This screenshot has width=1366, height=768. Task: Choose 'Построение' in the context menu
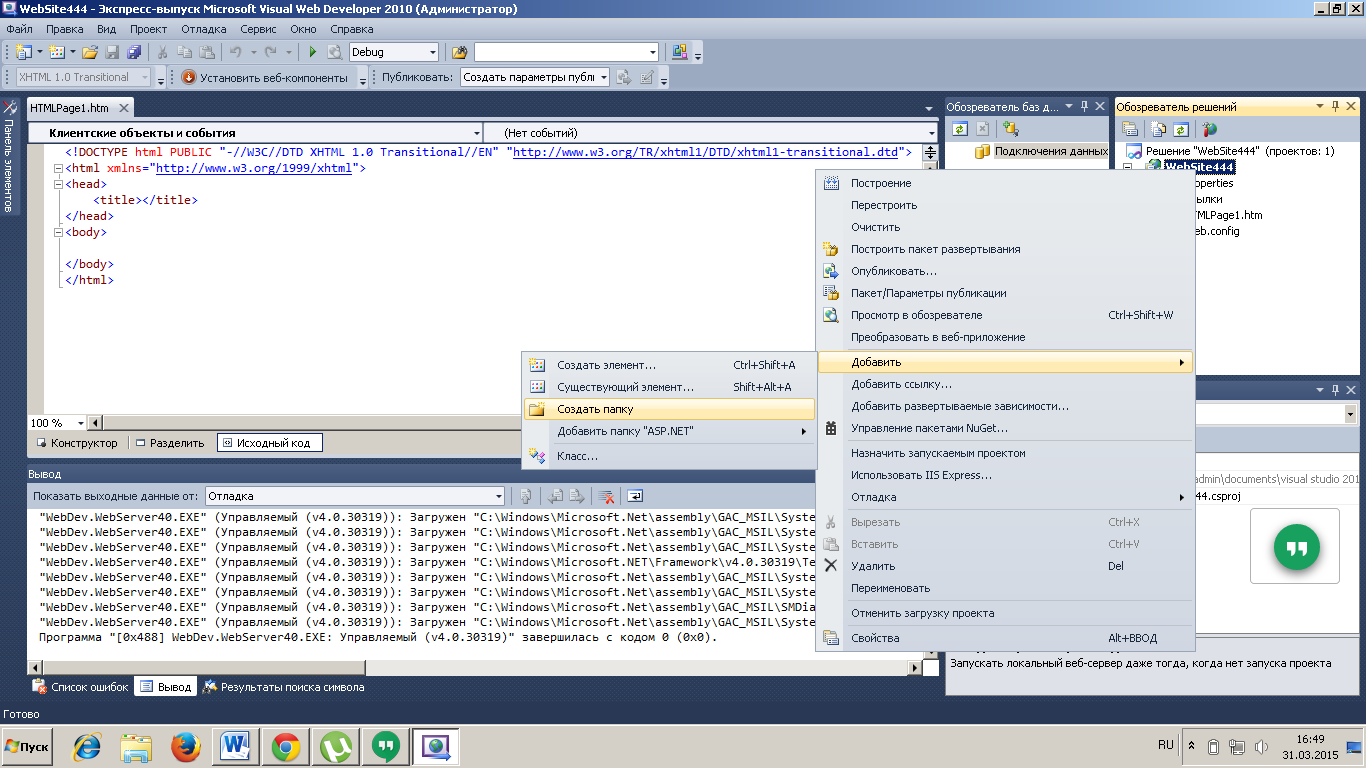(x=1006, y=183)
